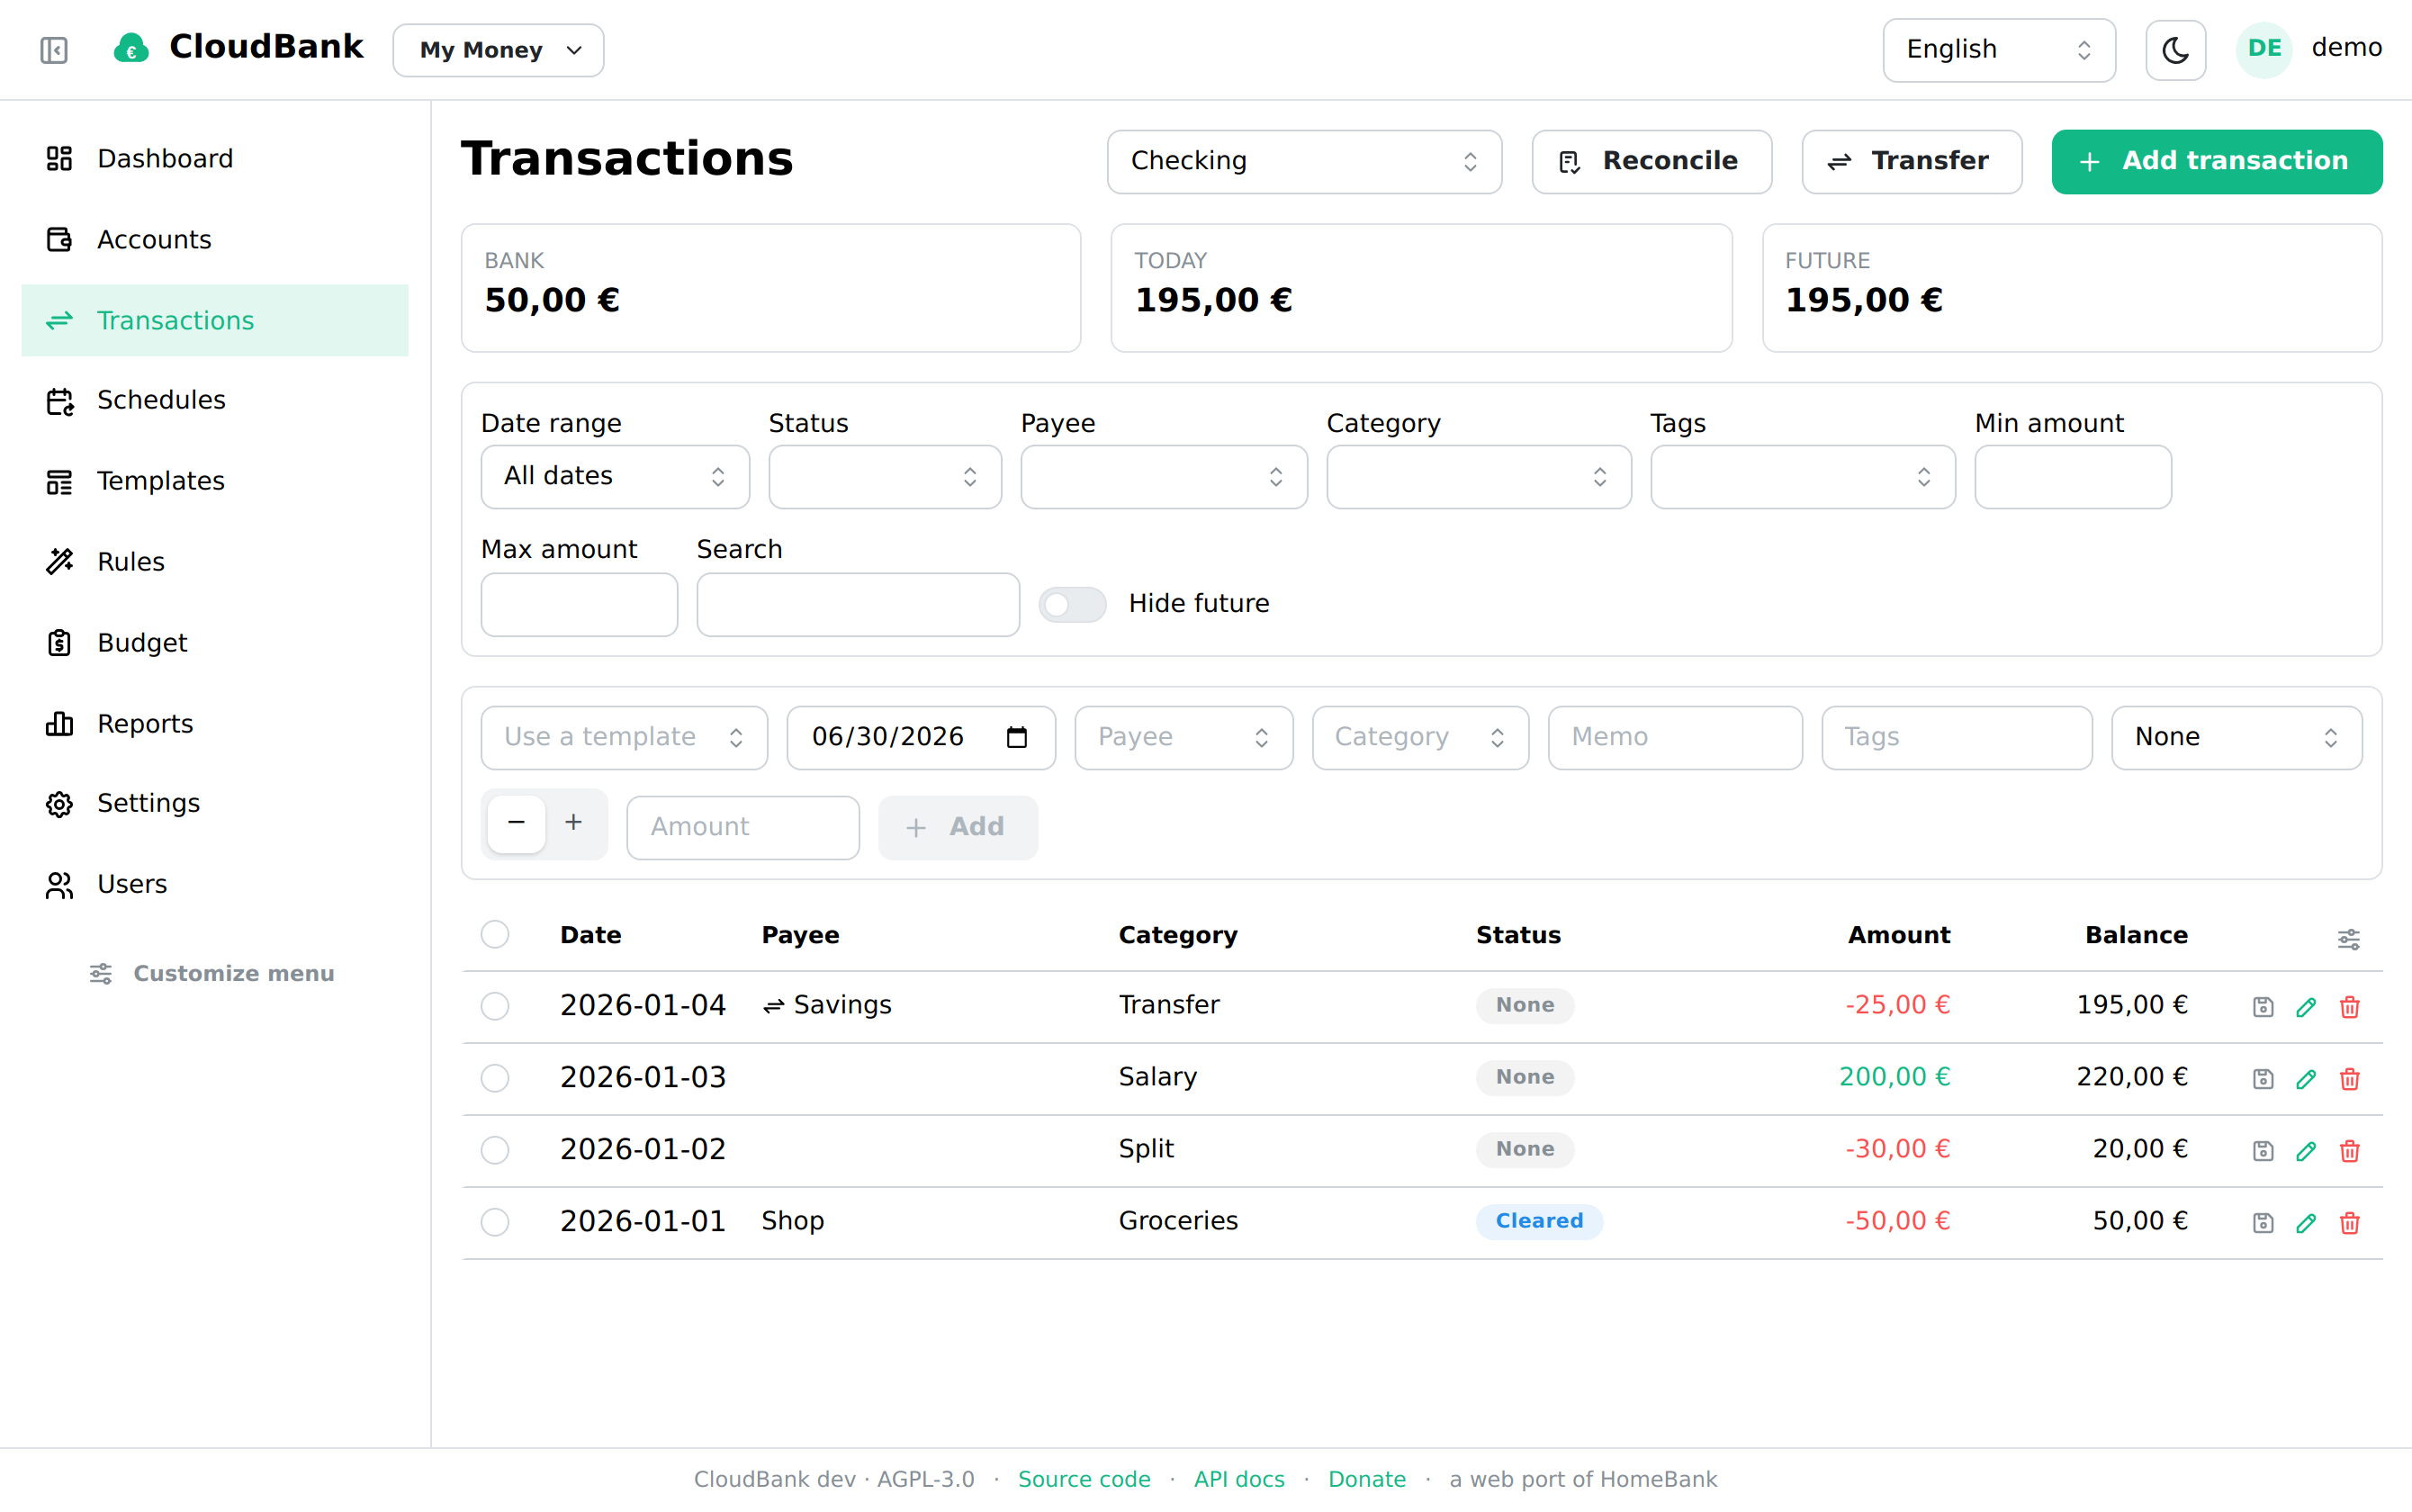The image size is (2412, 1512).
Task: Open the Checking account selector
Action: [1304, 162]
